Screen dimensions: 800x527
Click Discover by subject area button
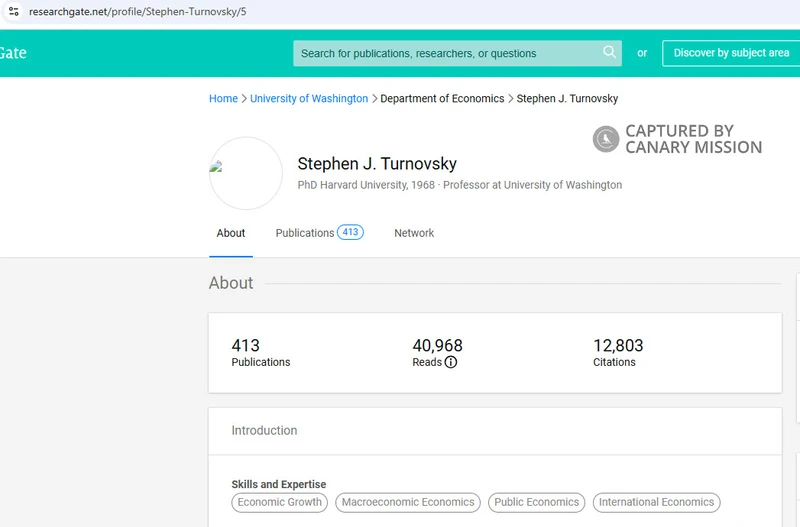(x=731, y=53)
